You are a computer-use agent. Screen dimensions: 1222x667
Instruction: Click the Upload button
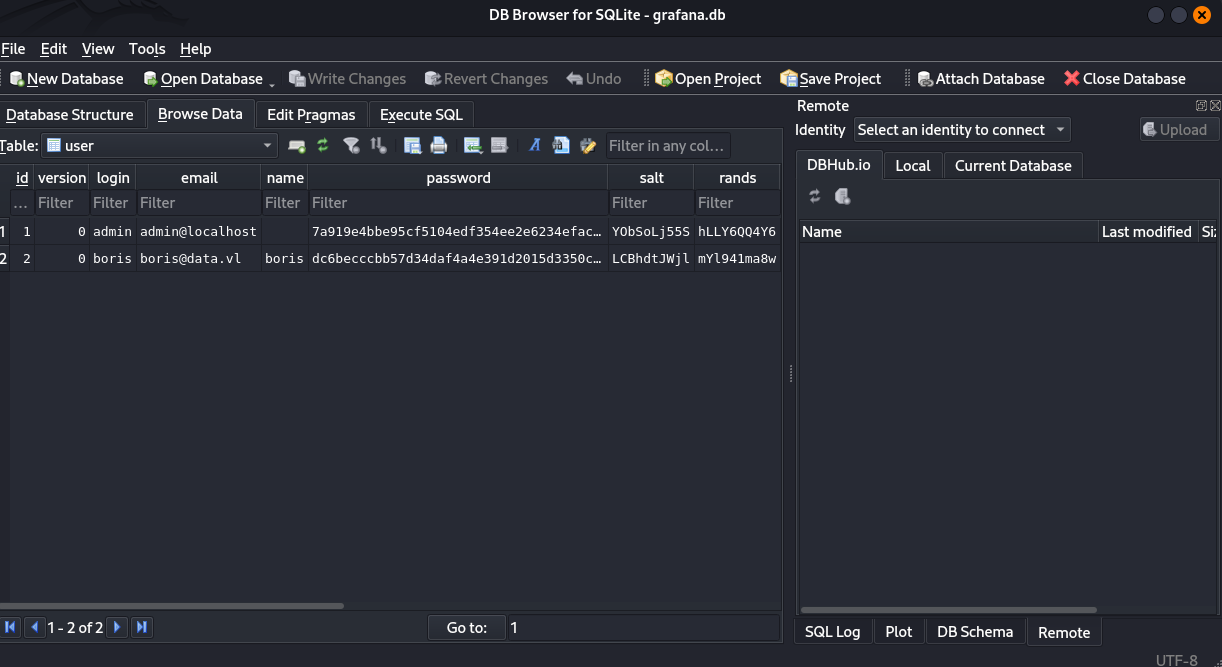(x=1180, y=130)
